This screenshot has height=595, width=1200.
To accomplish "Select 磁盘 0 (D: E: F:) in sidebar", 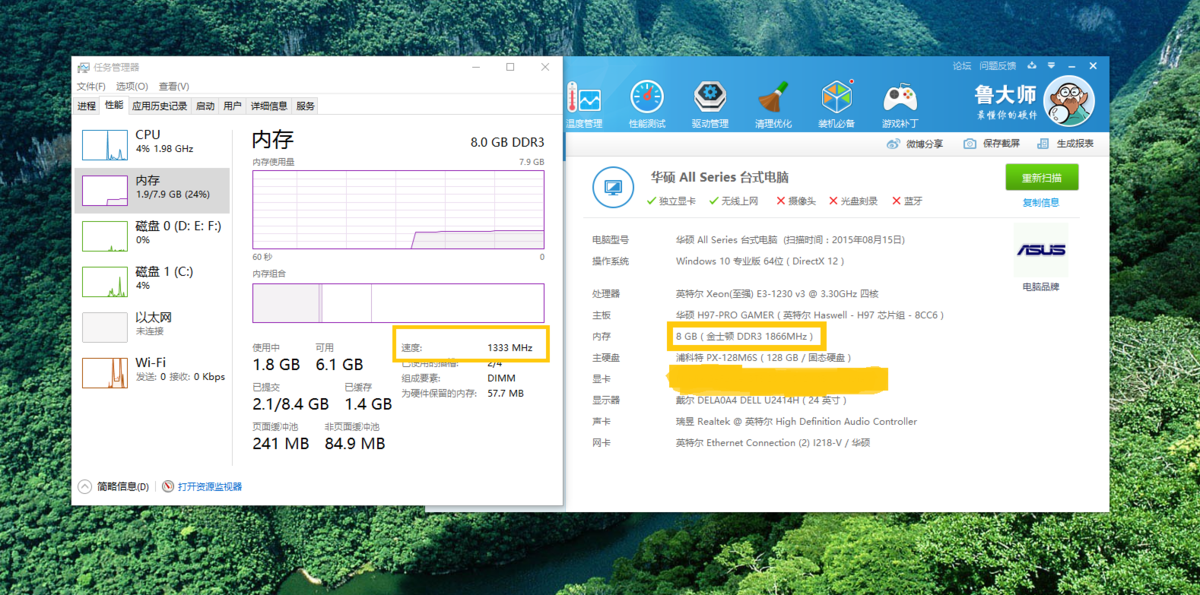I will [x=152, y=236].
